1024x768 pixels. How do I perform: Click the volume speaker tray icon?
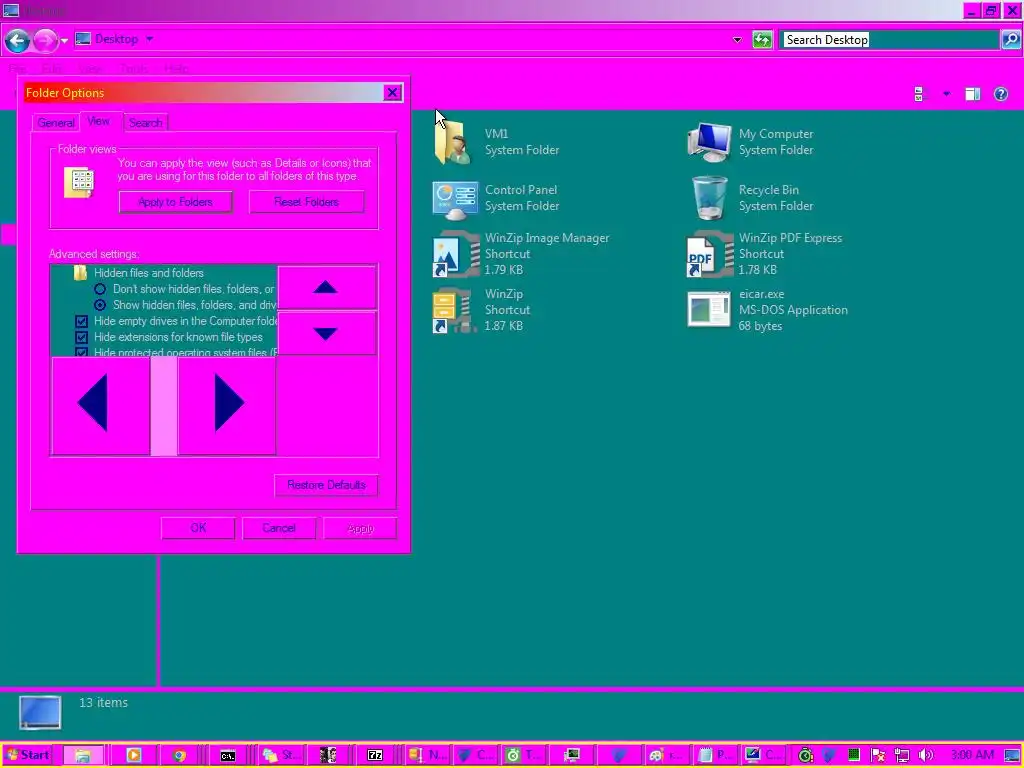pos(925,756)
